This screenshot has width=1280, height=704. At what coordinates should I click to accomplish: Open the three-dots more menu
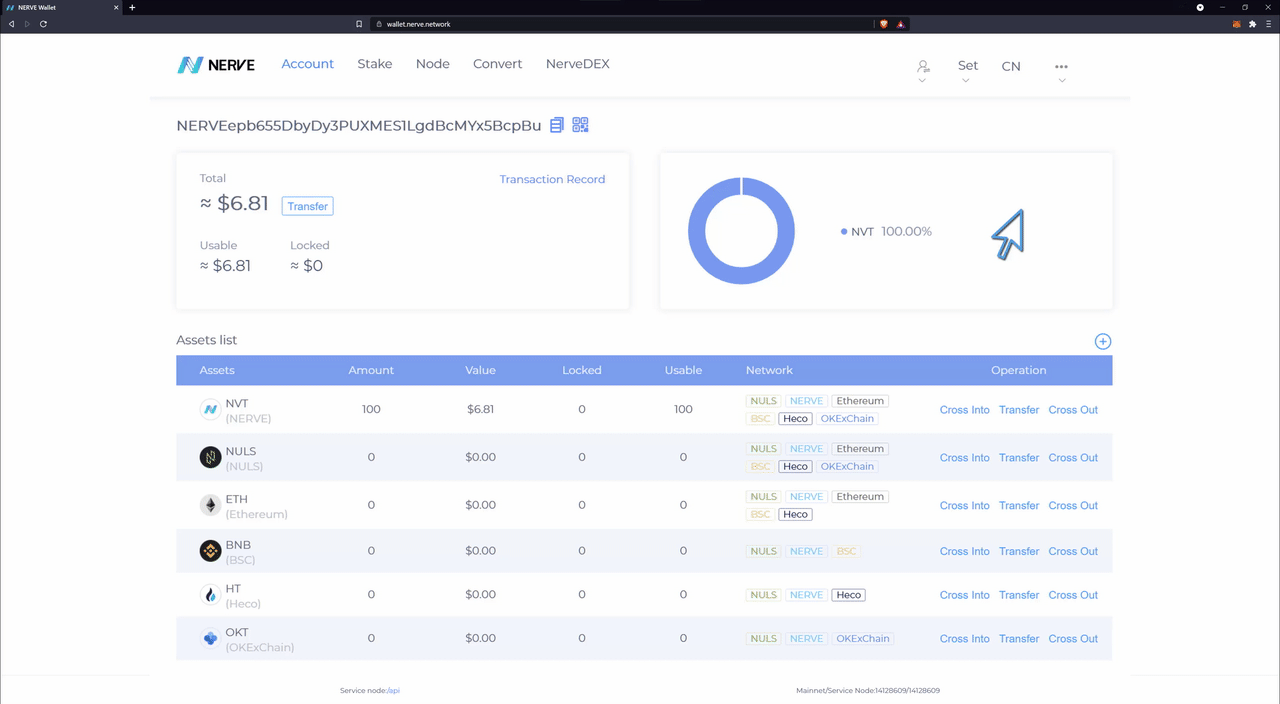click(x=1061, y=68)
